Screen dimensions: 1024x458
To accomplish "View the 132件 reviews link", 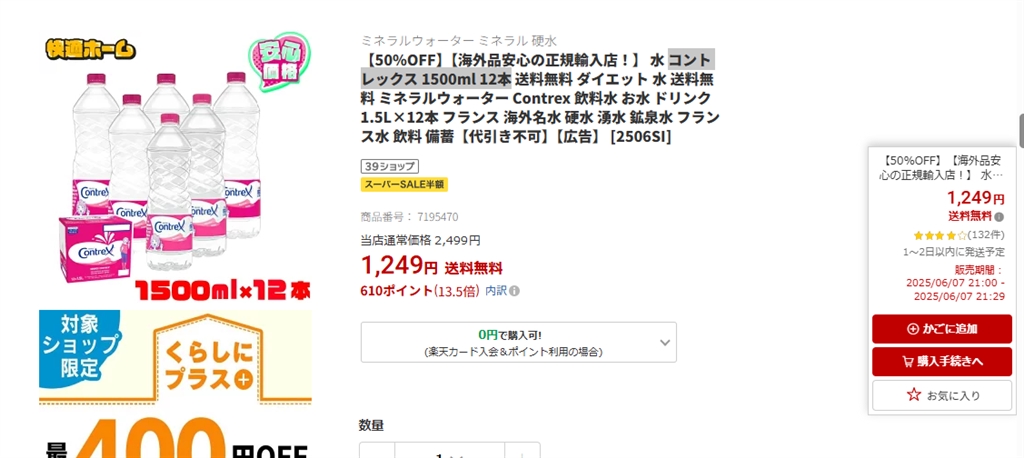I will (x=985, y=235).
